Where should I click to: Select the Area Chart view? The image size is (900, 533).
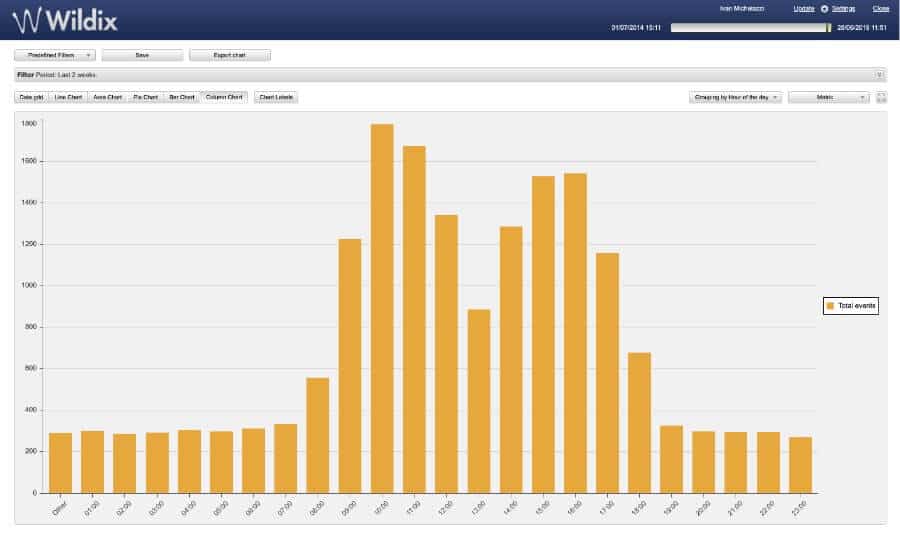click(107, 97)
